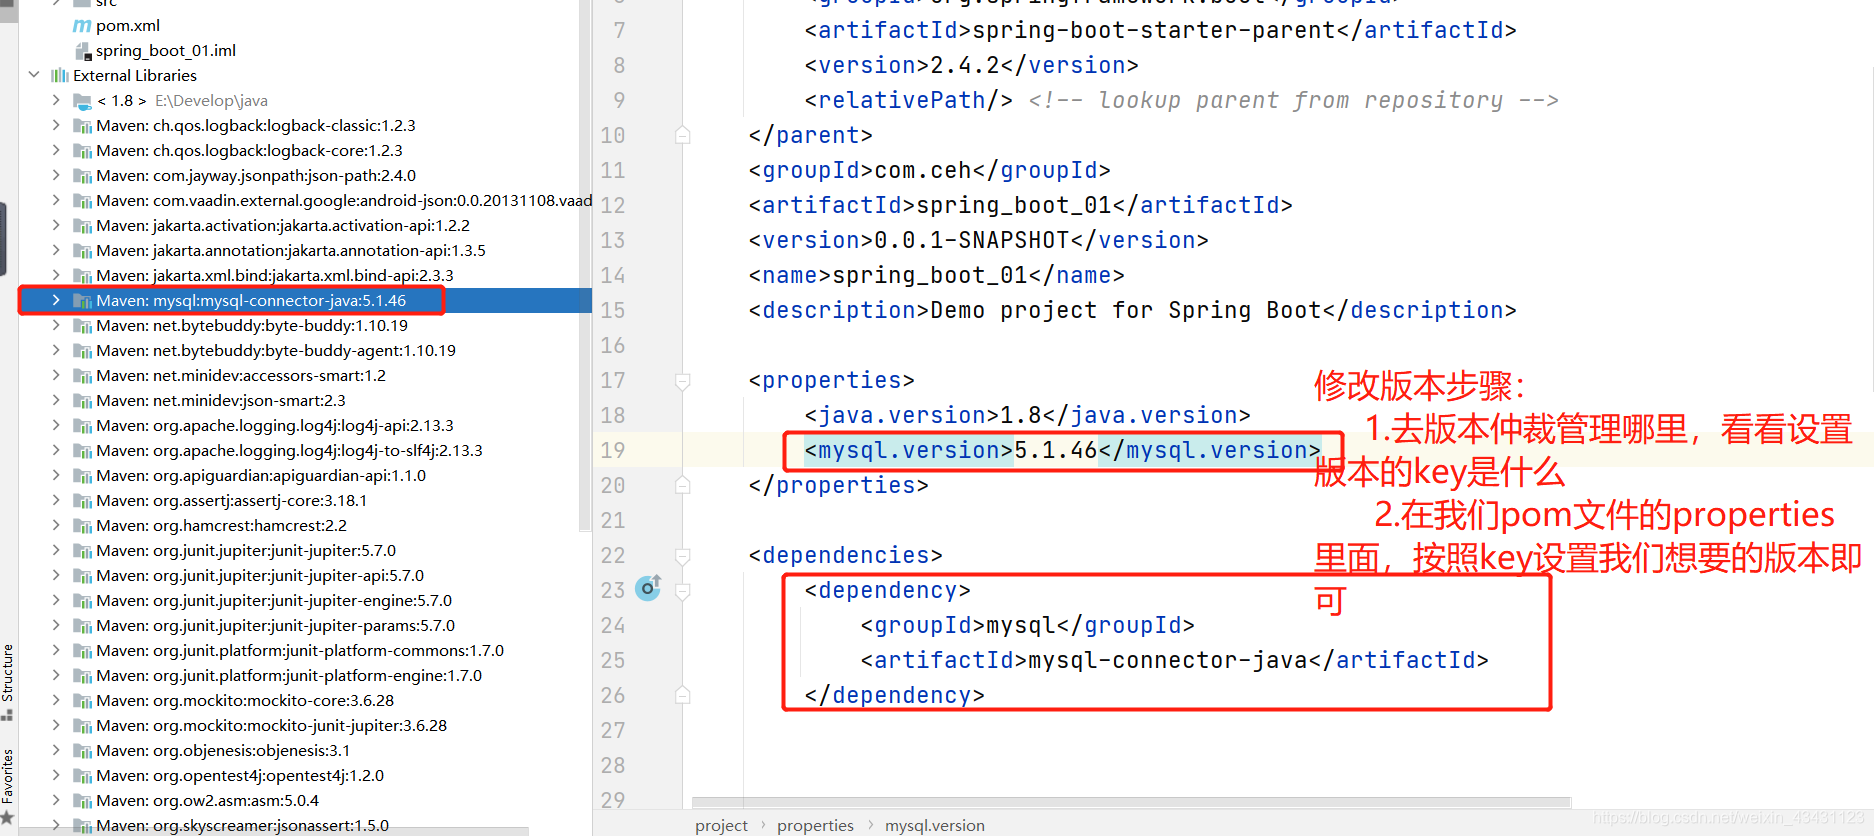Select spring_boot_01.iml in the project tree
The height and width of the screenshot is (836, 1874).
(x=166, y=51)
